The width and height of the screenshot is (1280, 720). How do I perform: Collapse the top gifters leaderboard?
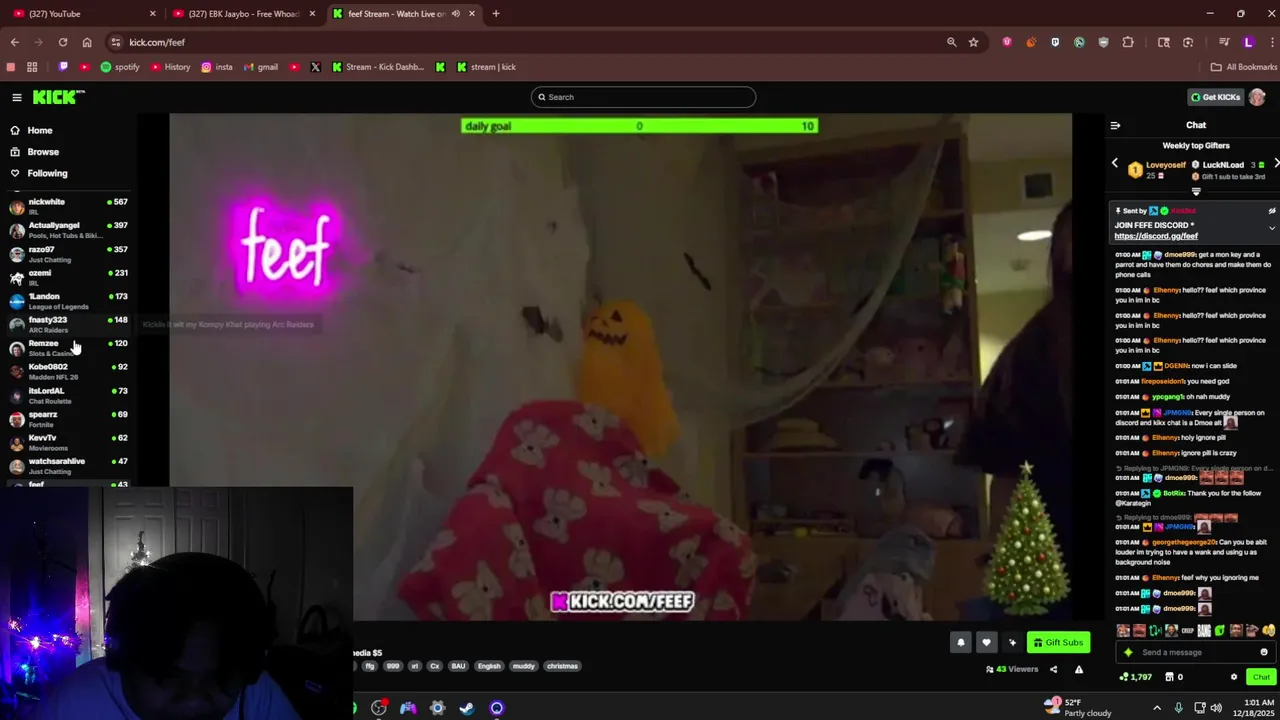[1196, 191]
